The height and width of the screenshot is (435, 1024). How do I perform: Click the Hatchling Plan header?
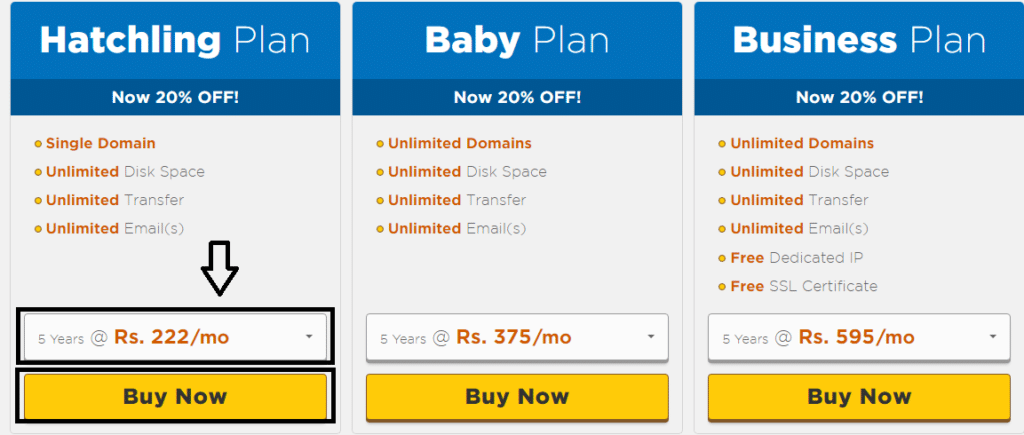click(175, 40)
